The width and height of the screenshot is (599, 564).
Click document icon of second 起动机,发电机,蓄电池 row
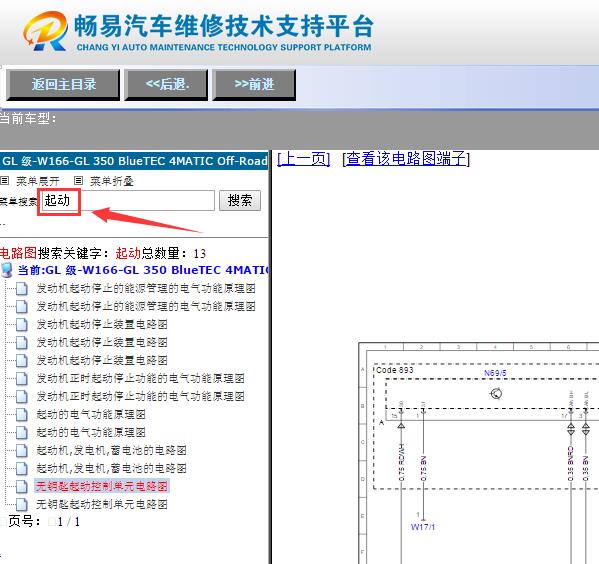pyautogui.click(x=22, y=468)
